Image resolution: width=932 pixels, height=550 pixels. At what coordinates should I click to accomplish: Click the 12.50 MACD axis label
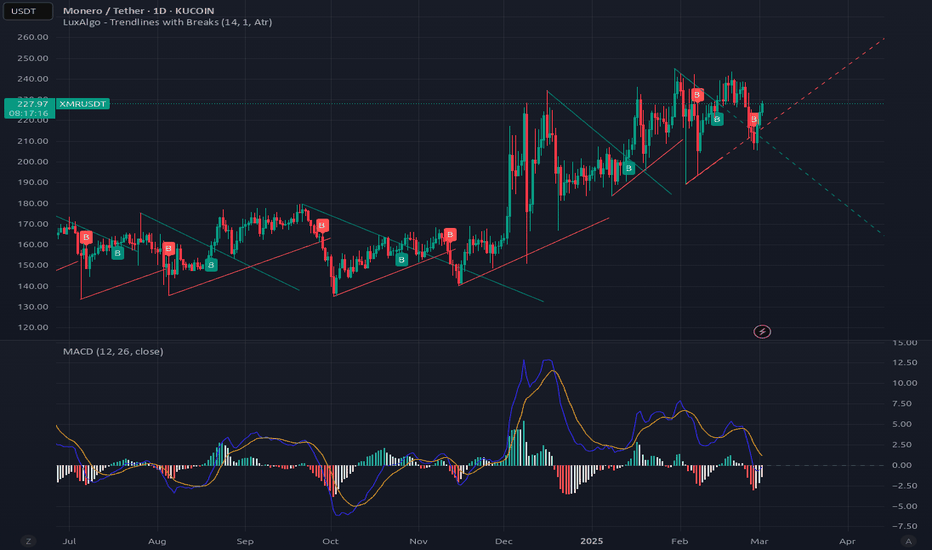point(905,363)
